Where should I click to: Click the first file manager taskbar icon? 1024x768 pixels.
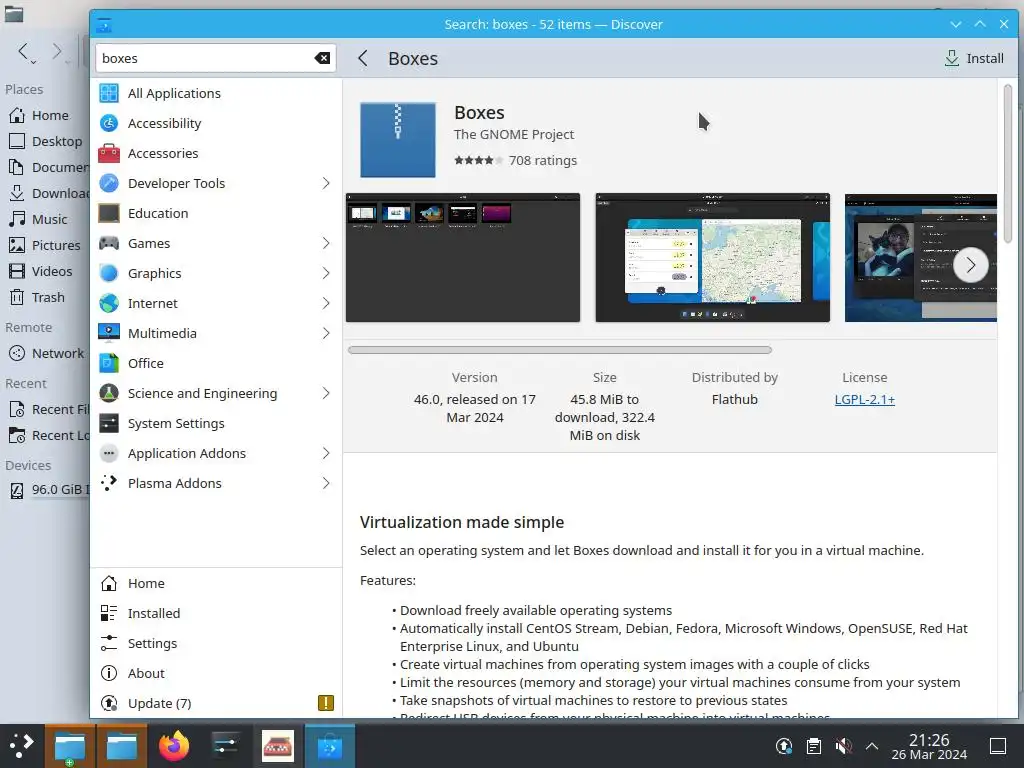tap(70, 746)
